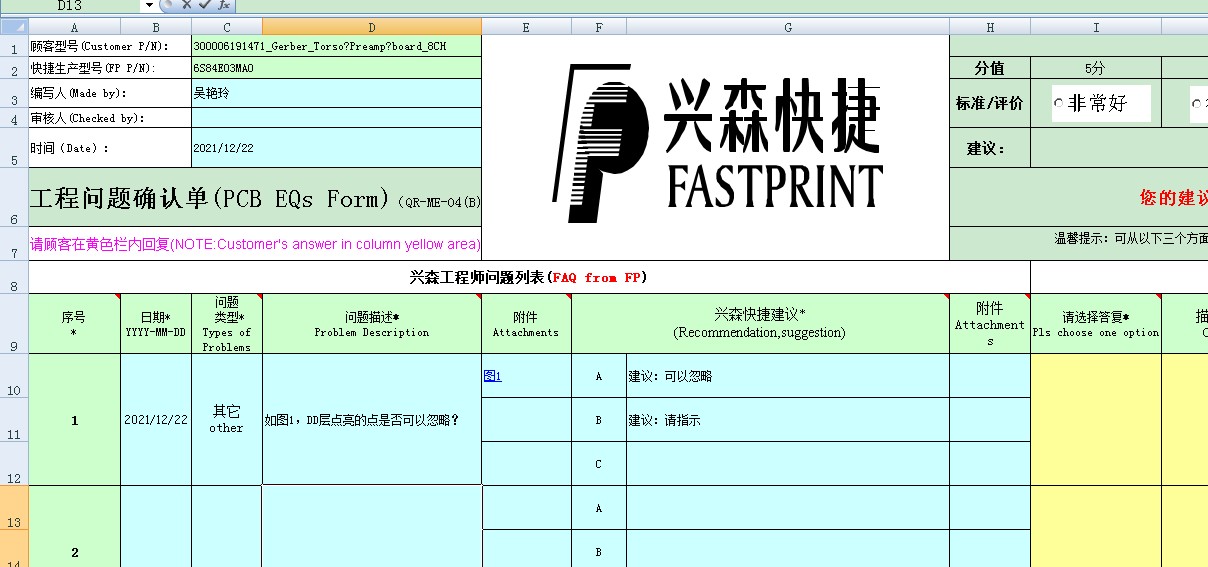Click the 标准/评价 label cell
Screen dimensions: 1208x567
coord(990,103)
